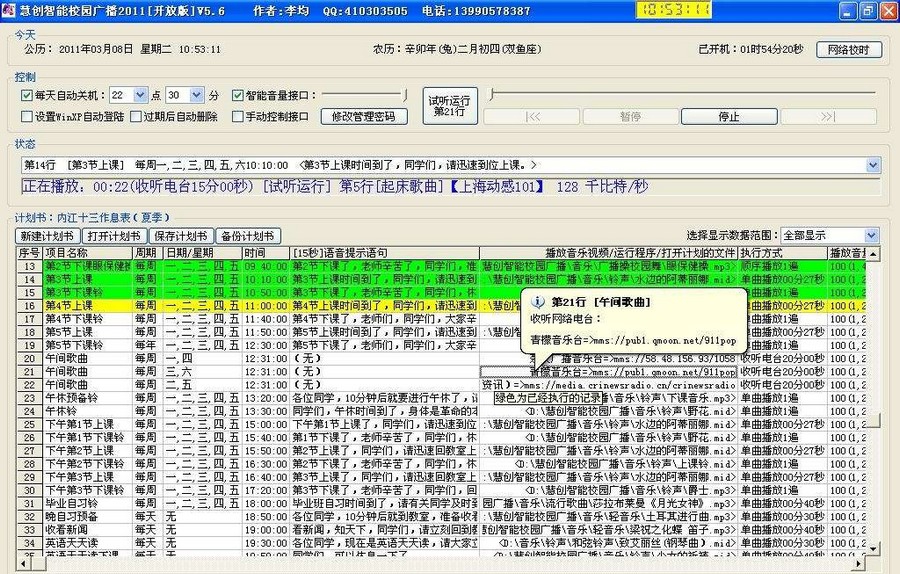Image resolution: width=900 pixels, height=574 pixels.
Task: Select row 23 午休预备铃
Action: (441, 398)
